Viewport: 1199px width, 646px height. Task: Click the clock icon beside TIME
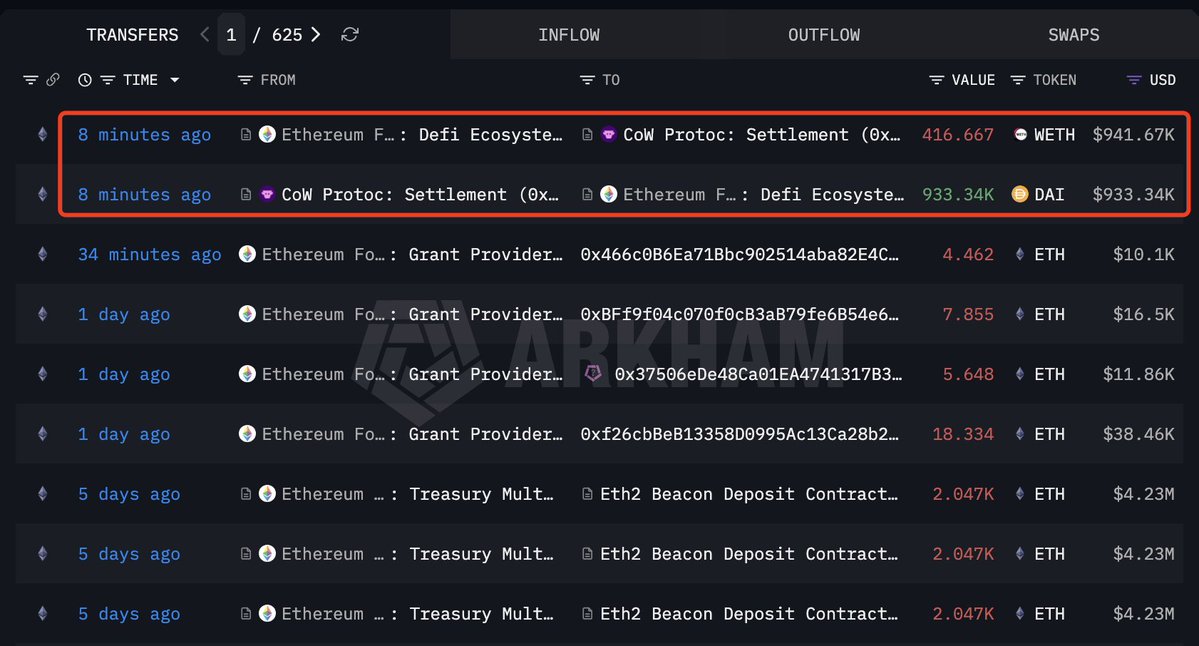click(x=85, y=80)
